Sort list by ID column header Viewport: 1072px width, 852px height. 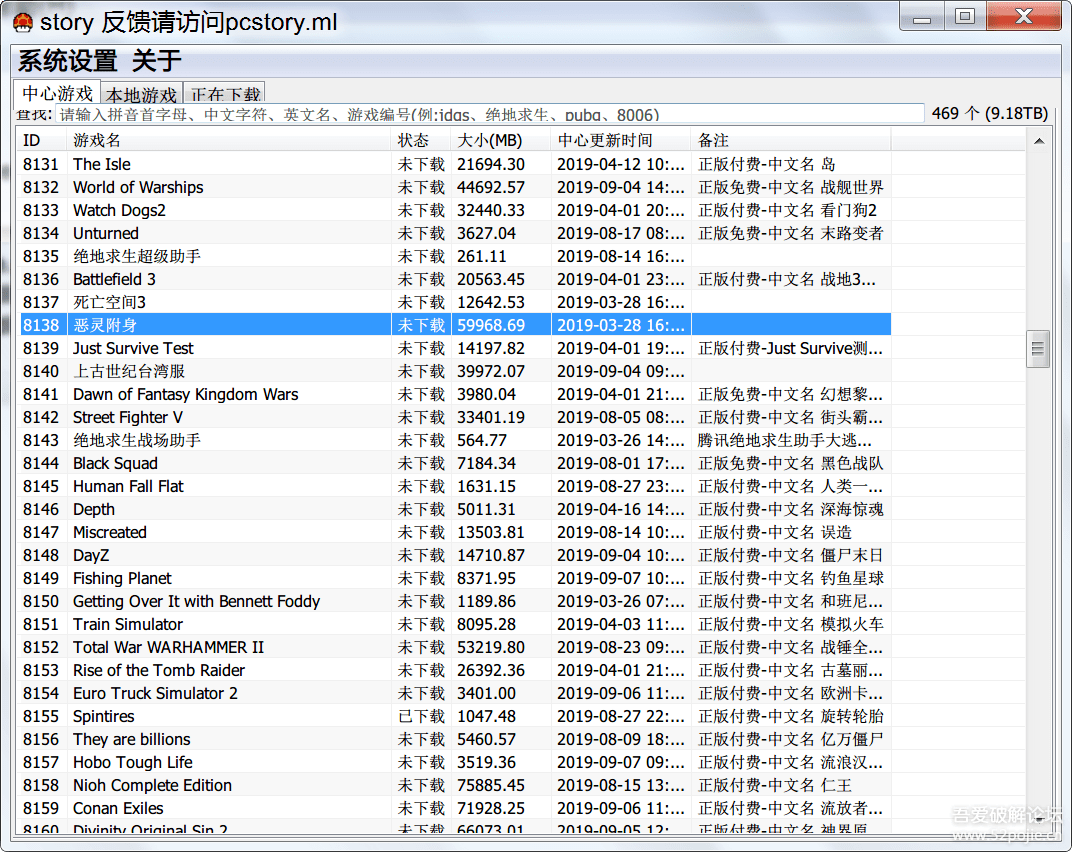coord(41,140)
